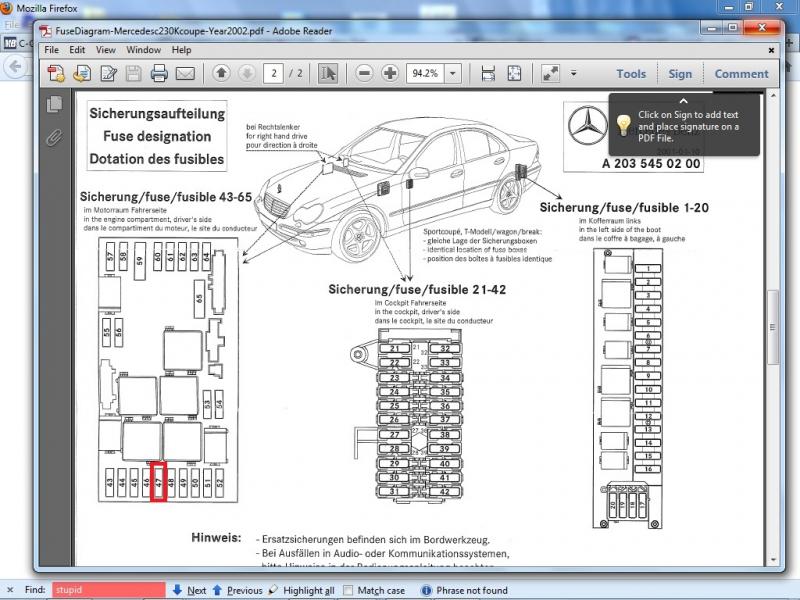Click fuse 47 in the engine fuse box

(159, 481)
